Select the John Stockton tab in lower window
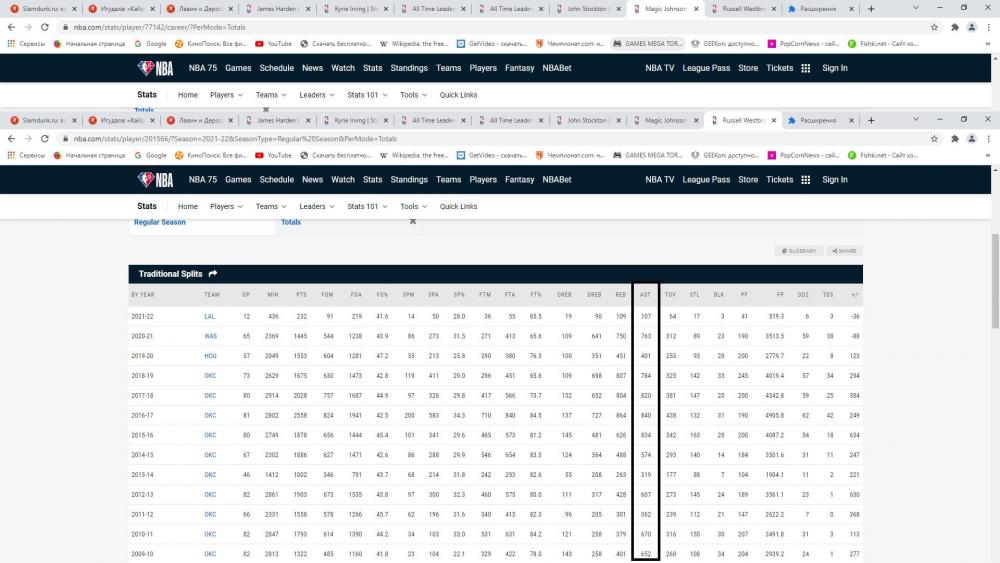The height and width of the screenshot is (563, 1000). pyautogui.click(x=586, y=120)
